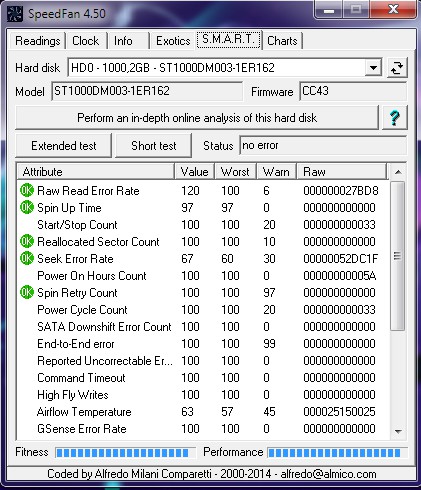Click the Spin Retry Count label
This screenshot has width=421, height=490.
77,293
